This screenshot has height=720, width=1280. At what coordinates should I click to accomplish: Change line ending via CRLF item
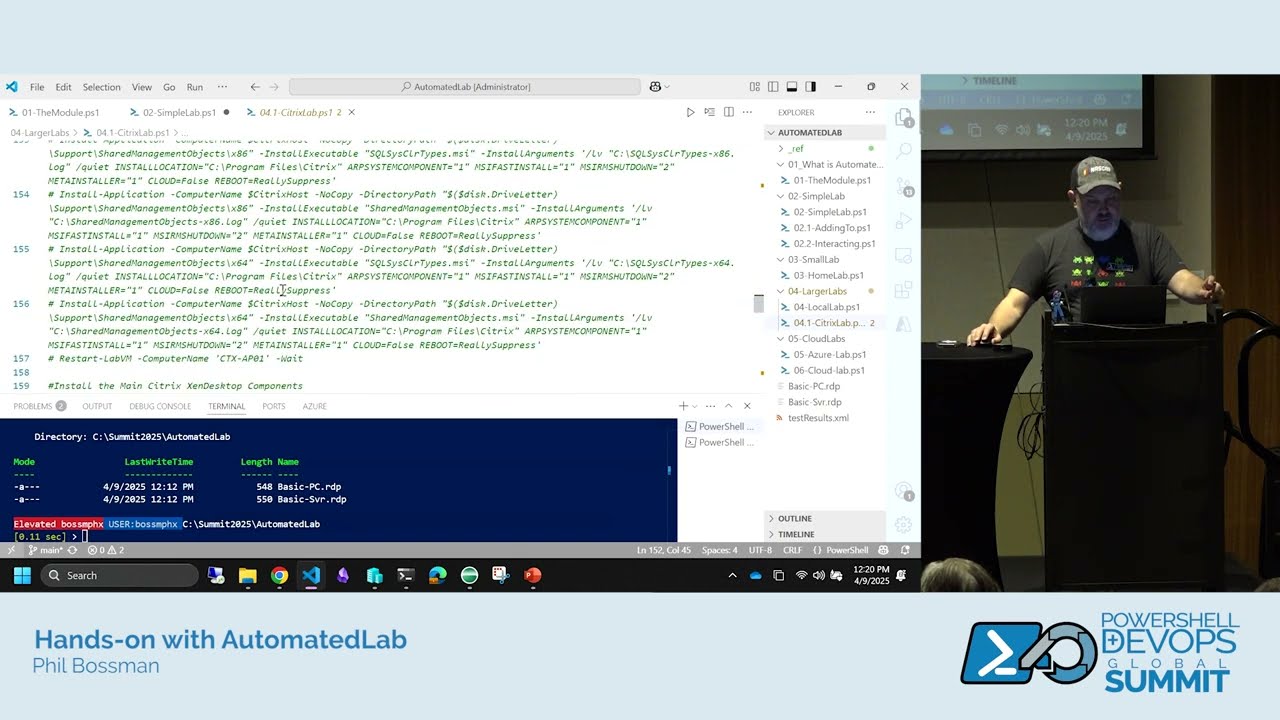pos(792,550)
